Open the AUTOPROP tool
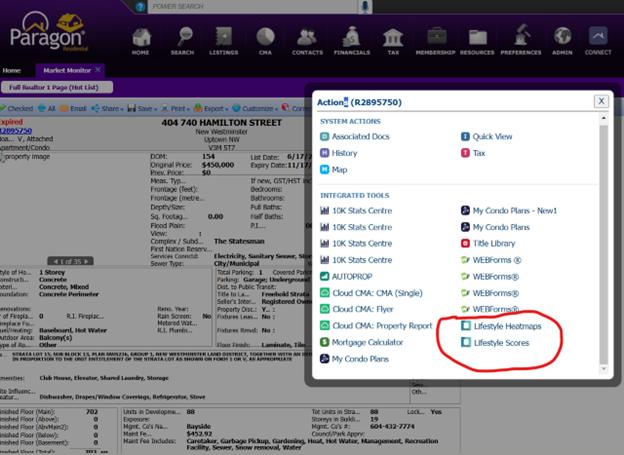 [346, 276]
